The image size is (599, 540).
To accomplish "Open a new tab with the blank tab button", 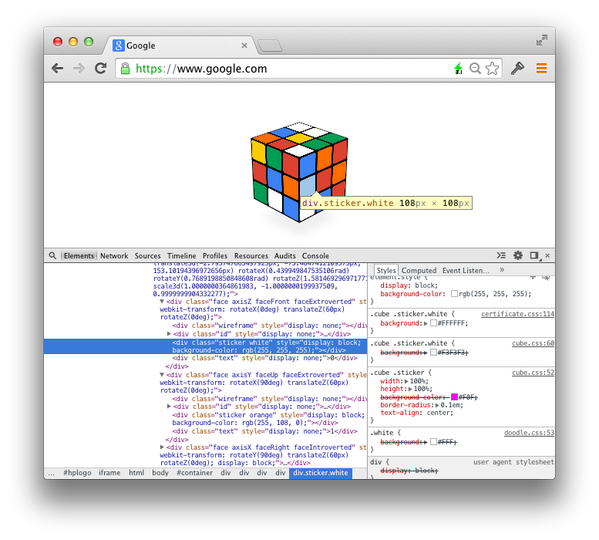I will tap(270, 46).
